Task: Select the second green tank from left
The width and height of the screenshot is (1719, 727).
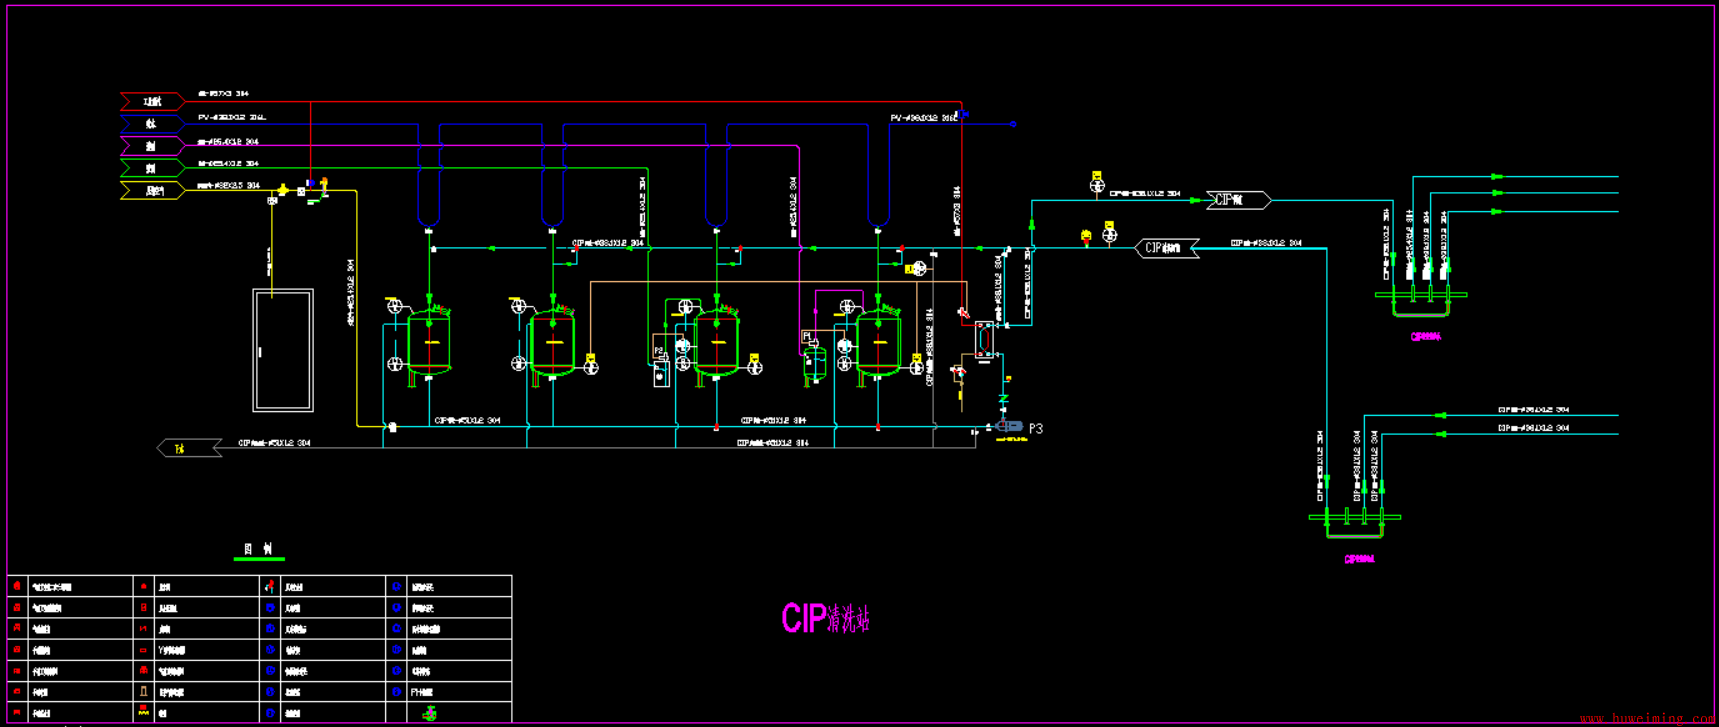Action: click(x=553, y=343)
